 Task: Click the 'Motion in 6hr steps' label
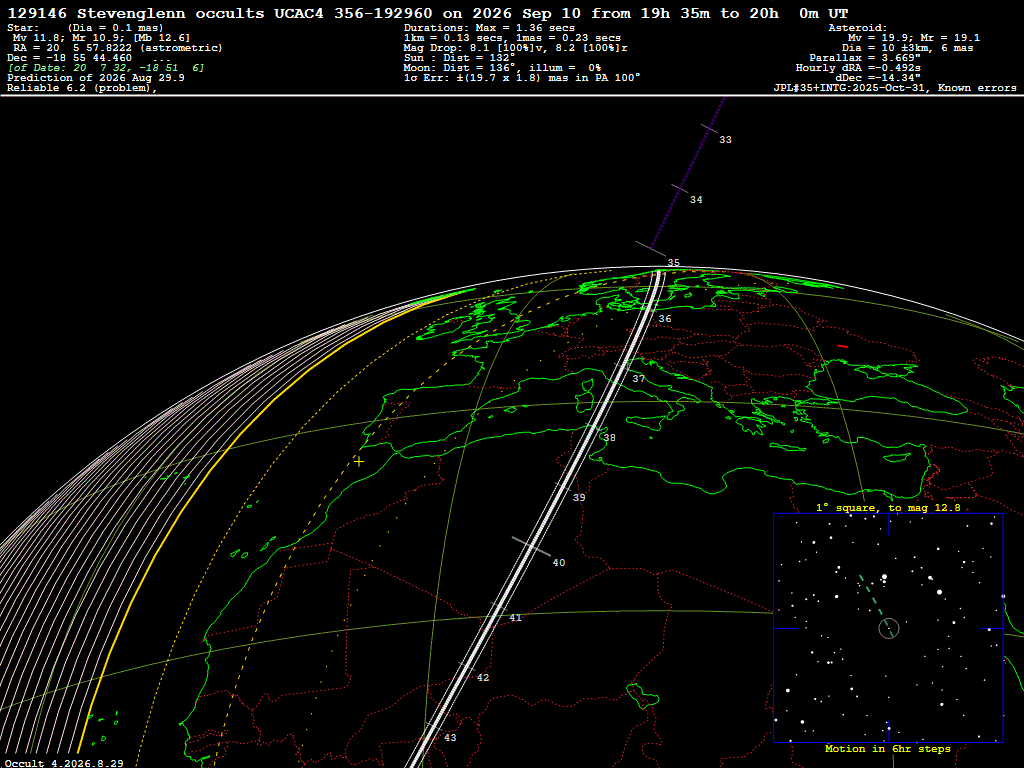(888, 749)
